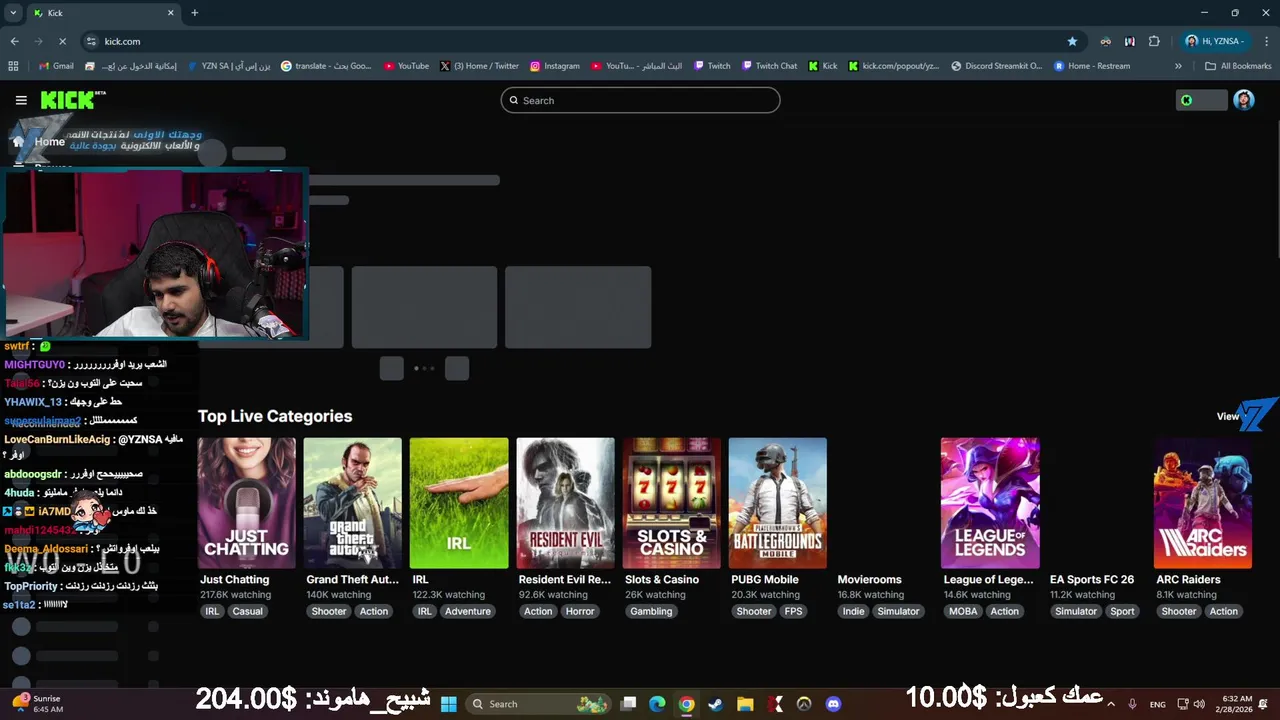Open Grand Theft Auto category thumbnail

[353, 503]
